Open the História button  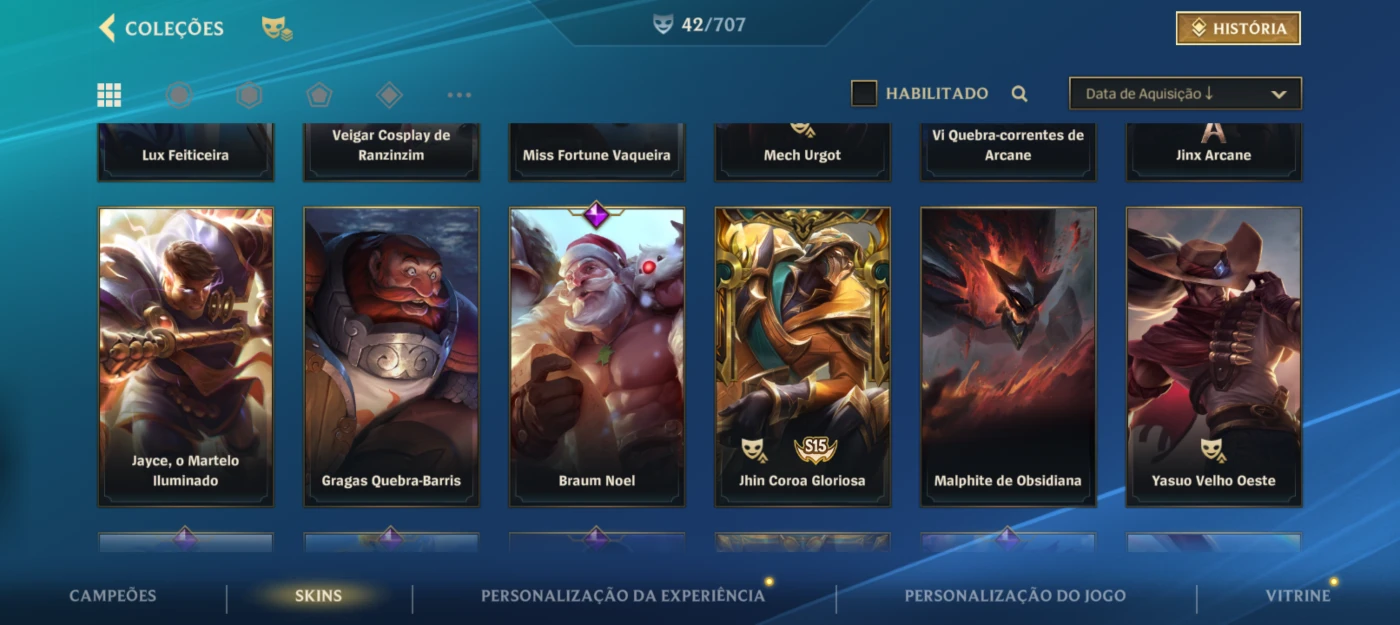[1238, 29]
